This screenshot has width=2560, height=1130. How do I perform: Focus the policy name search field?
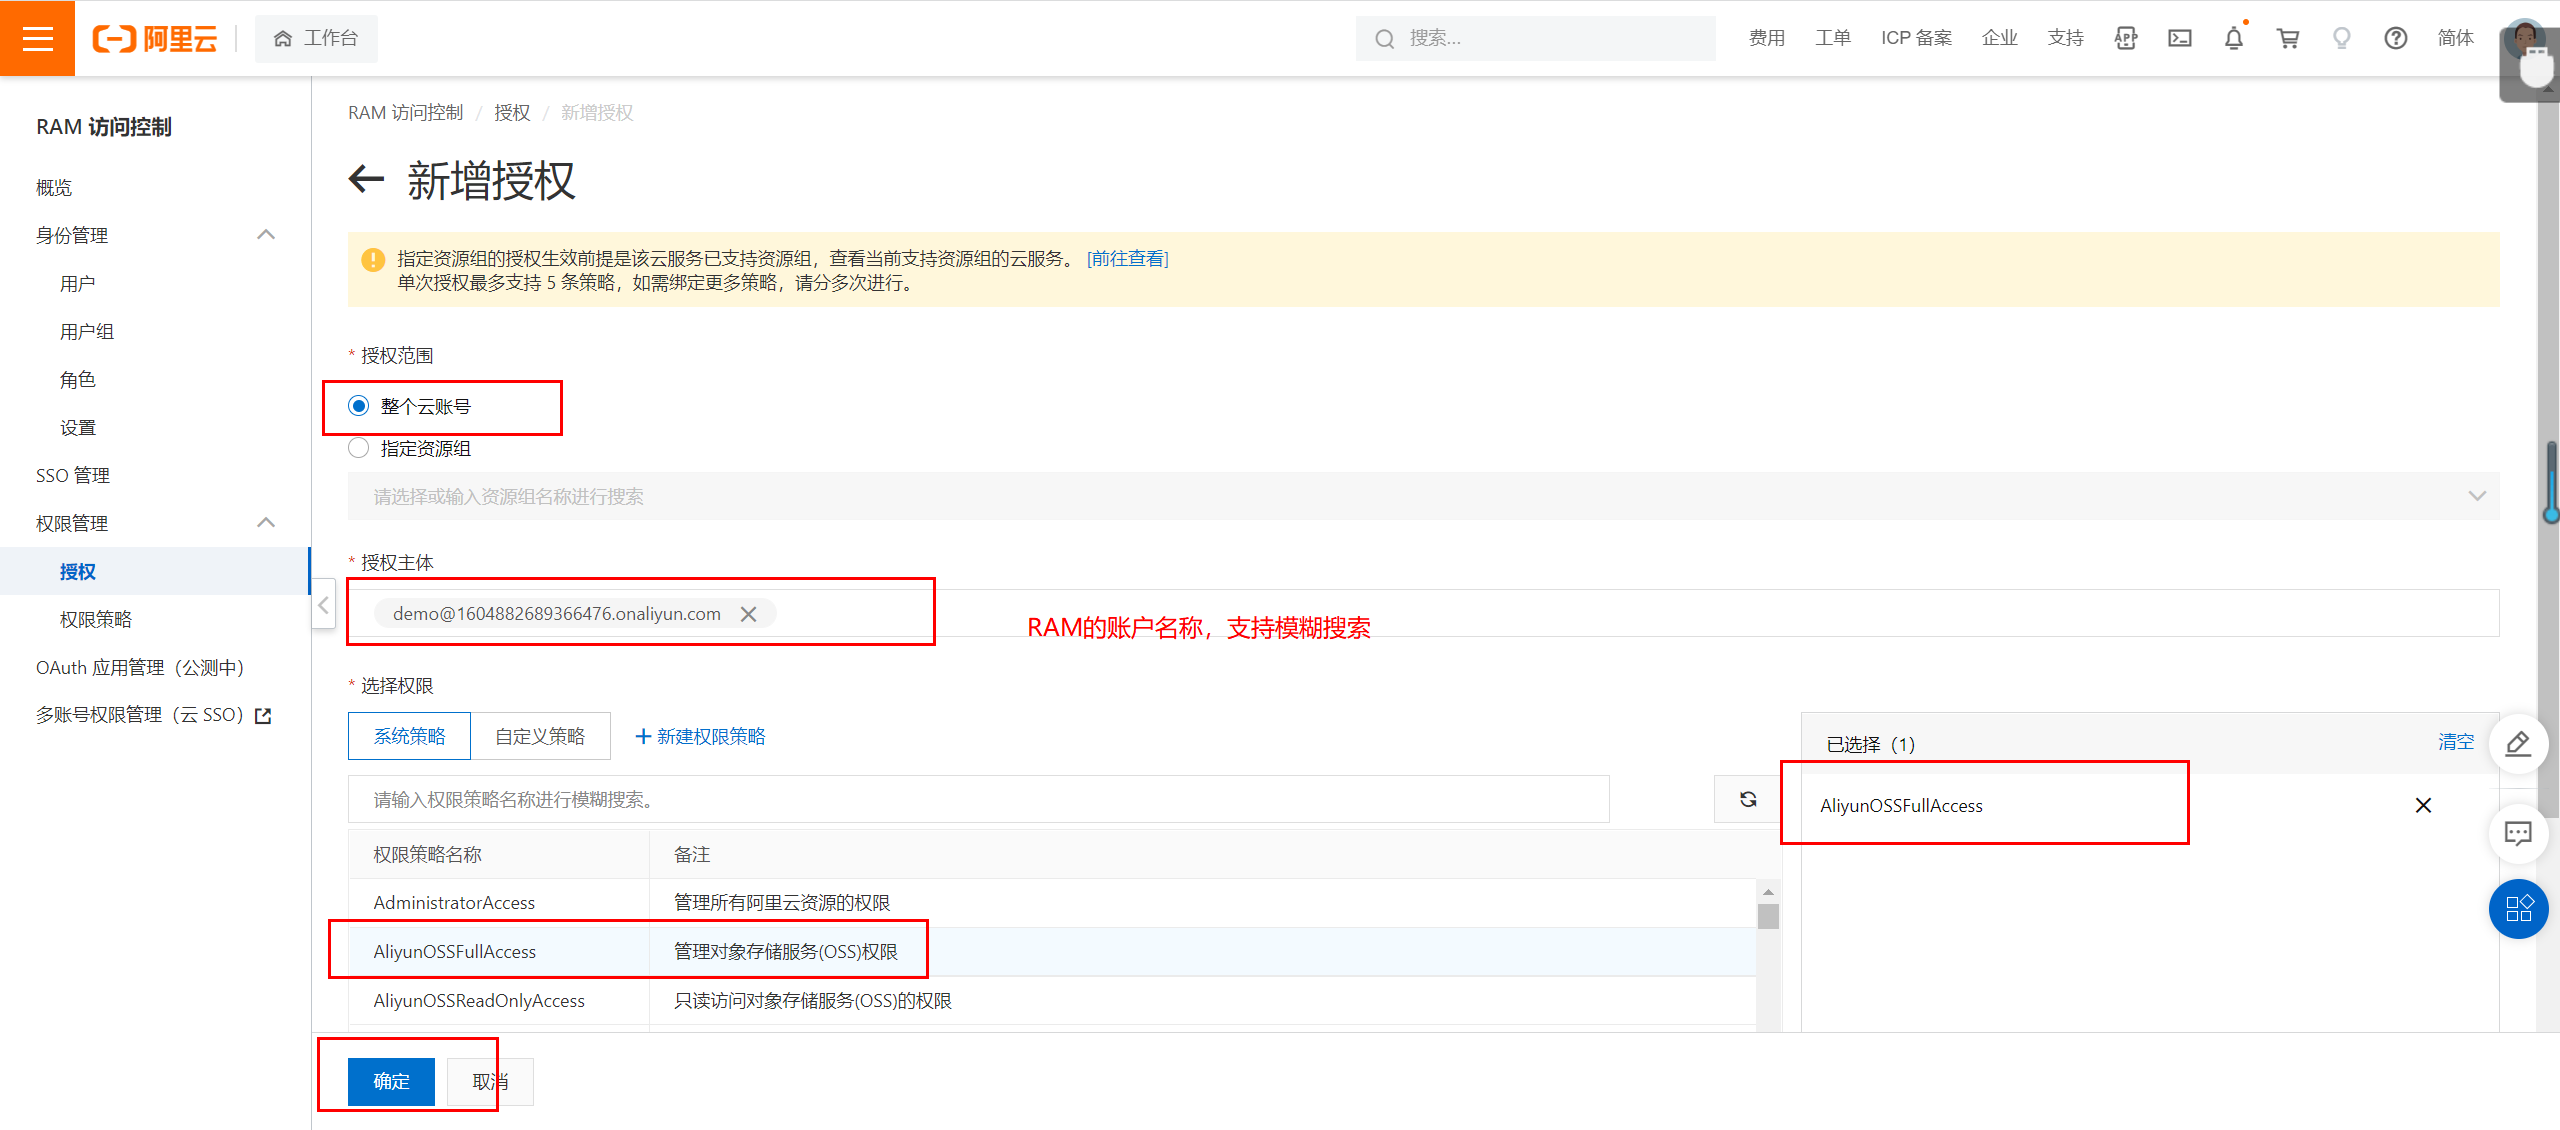point(978,799)
